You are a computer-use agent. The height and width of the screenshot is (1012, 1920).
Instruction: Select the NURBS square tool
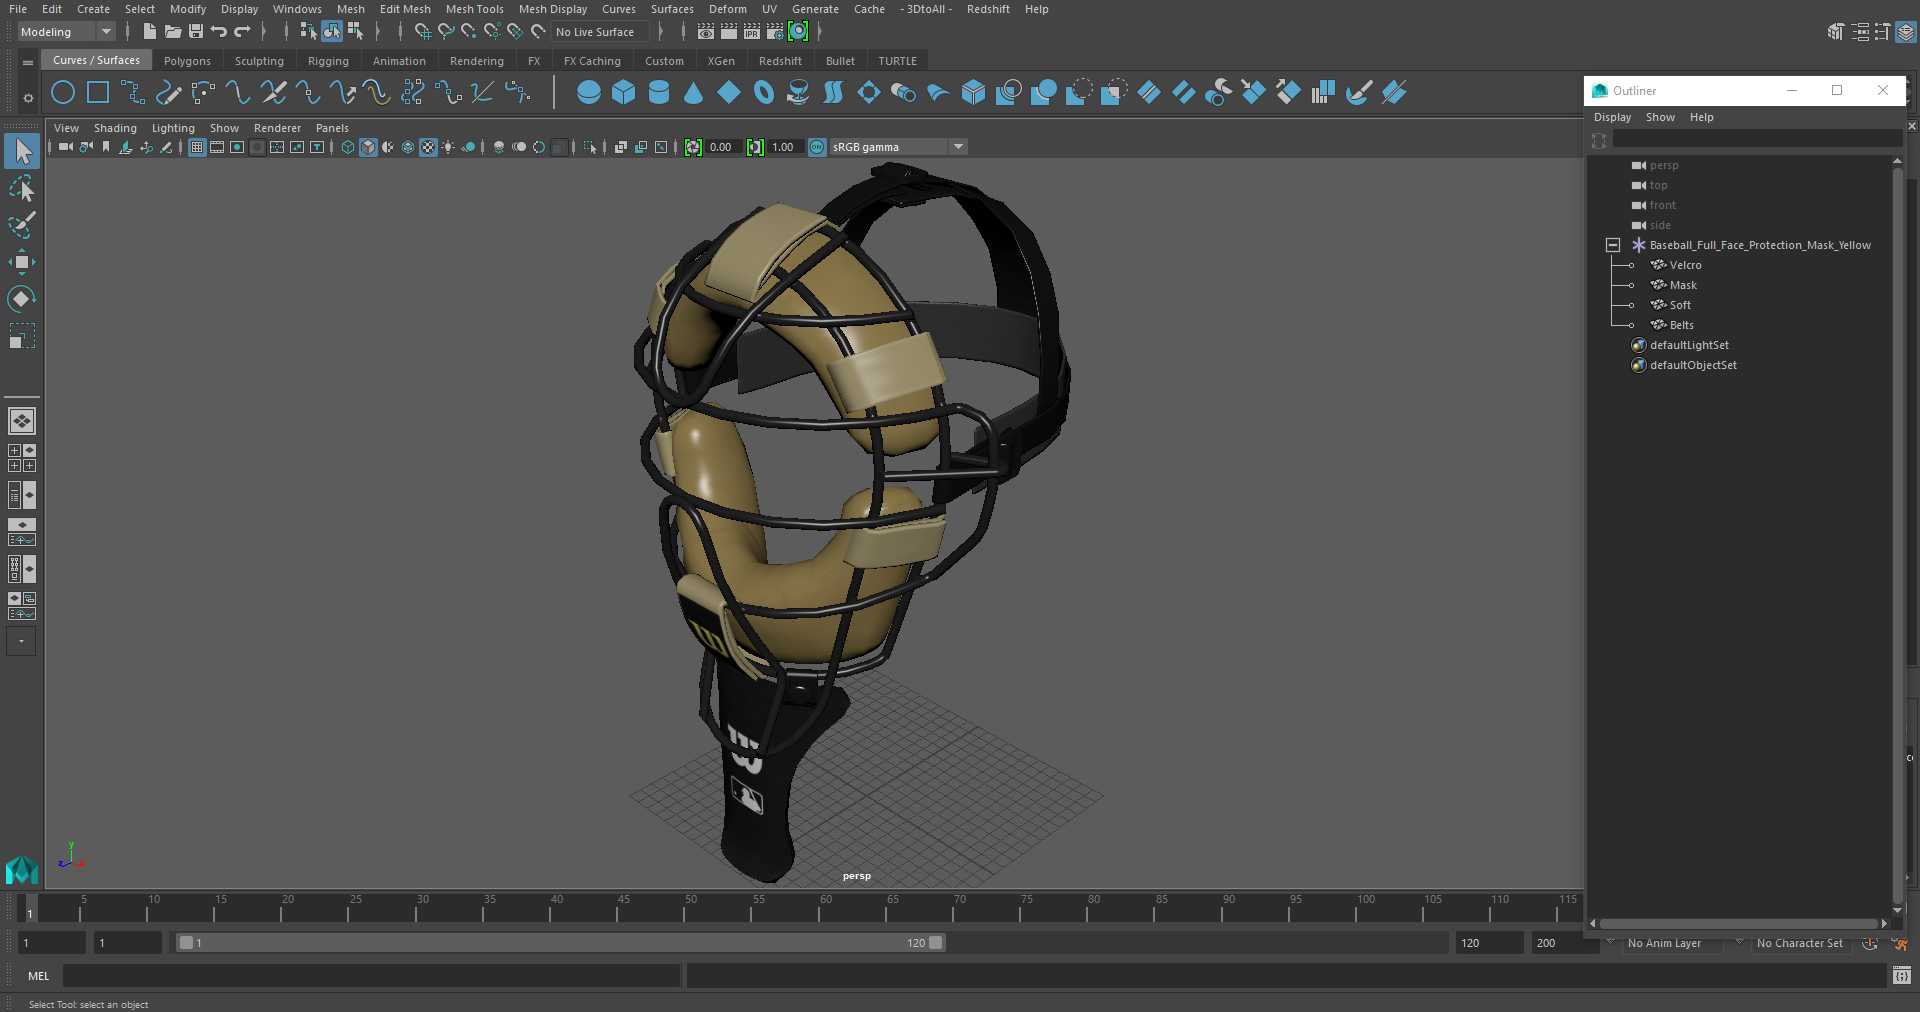98,93
